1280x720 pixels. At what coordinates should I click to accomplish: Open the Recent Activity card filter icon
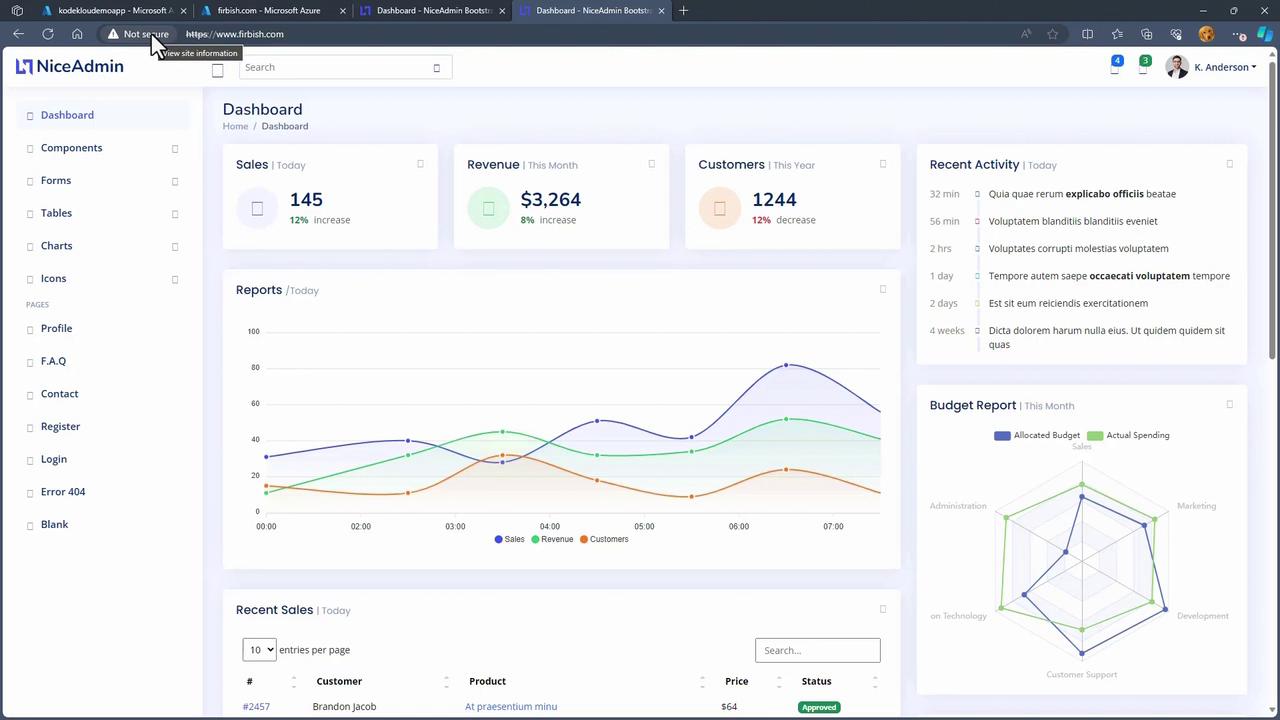(1229, 164)
